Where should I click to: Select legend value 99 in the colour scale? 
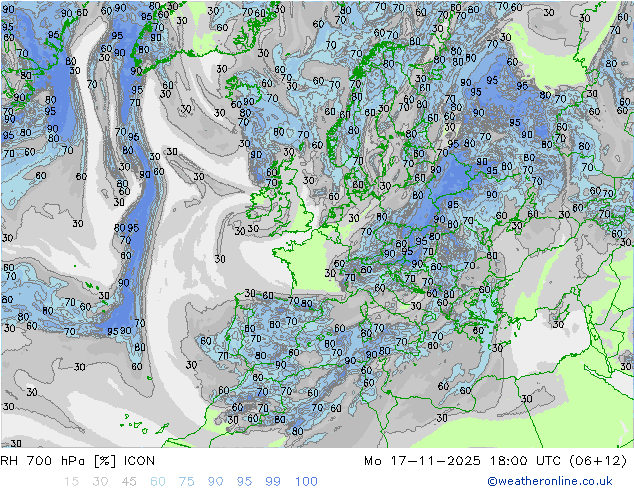273,482
